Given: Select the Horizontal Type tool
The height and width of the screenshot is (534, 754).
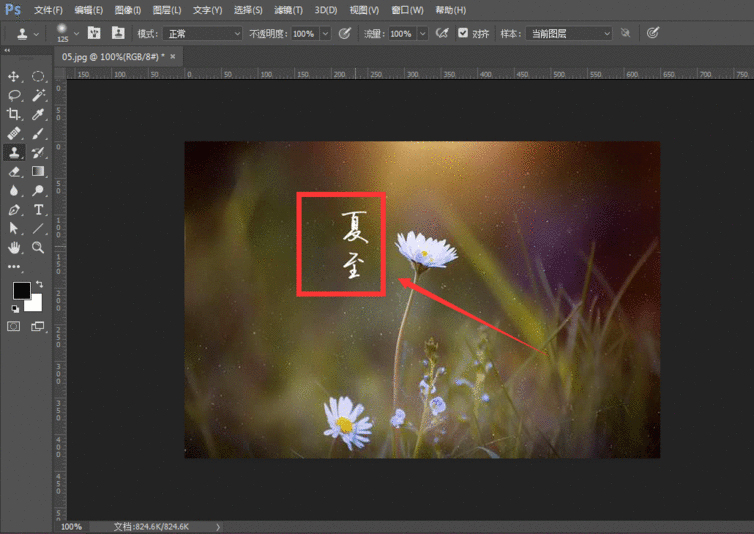Looking at the screenshot, I should (x=38, y=209).
